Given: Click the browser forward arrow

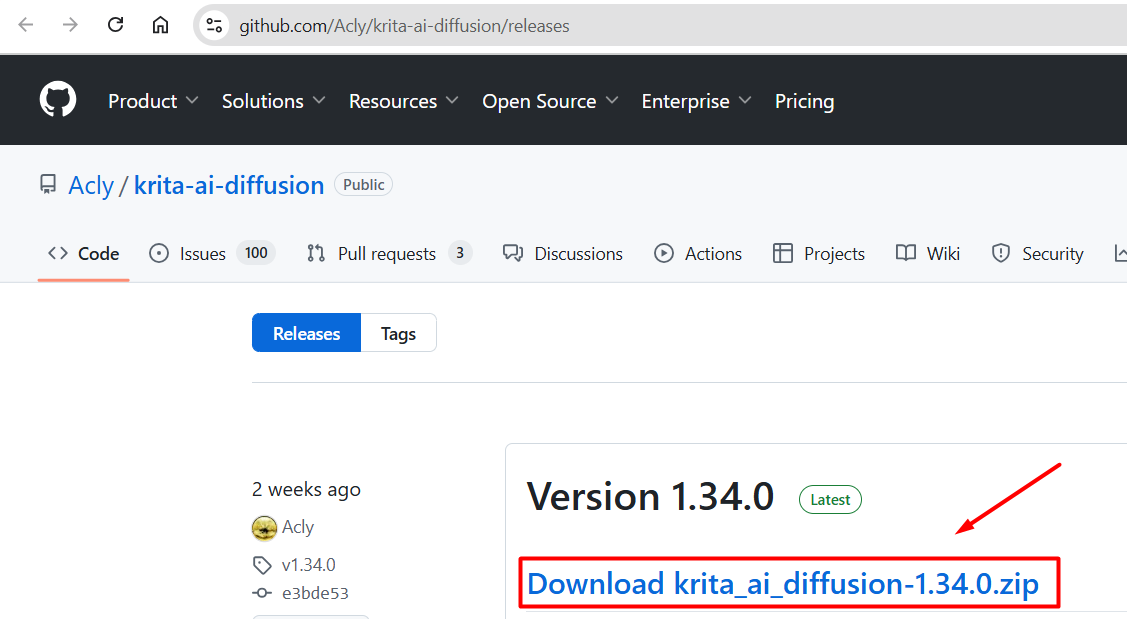Looking at the screenshot, I should pos(70,25).
